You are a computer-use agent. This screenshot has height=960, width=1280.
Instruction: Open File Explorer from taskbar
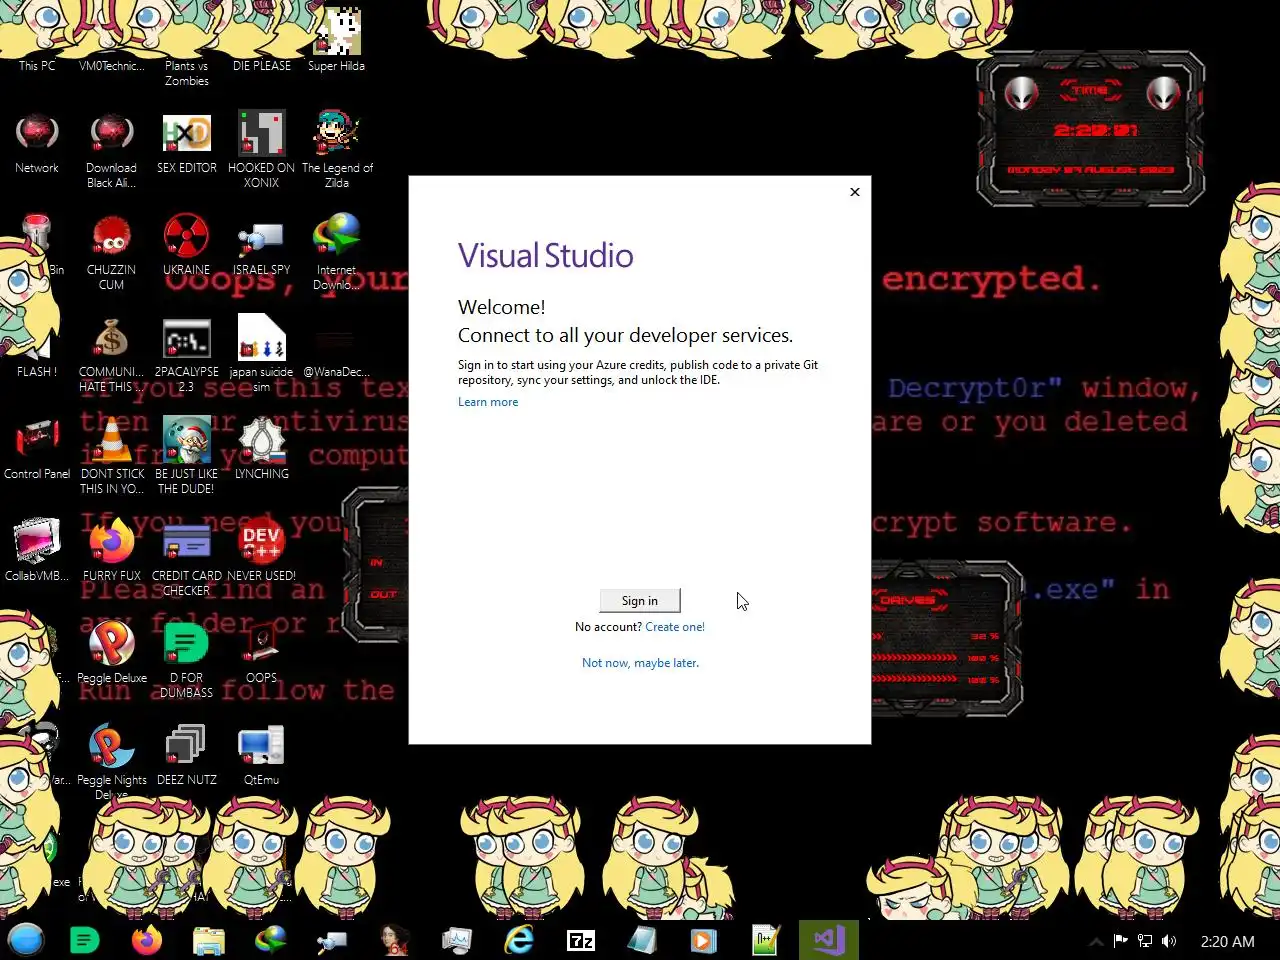(209, 940)
